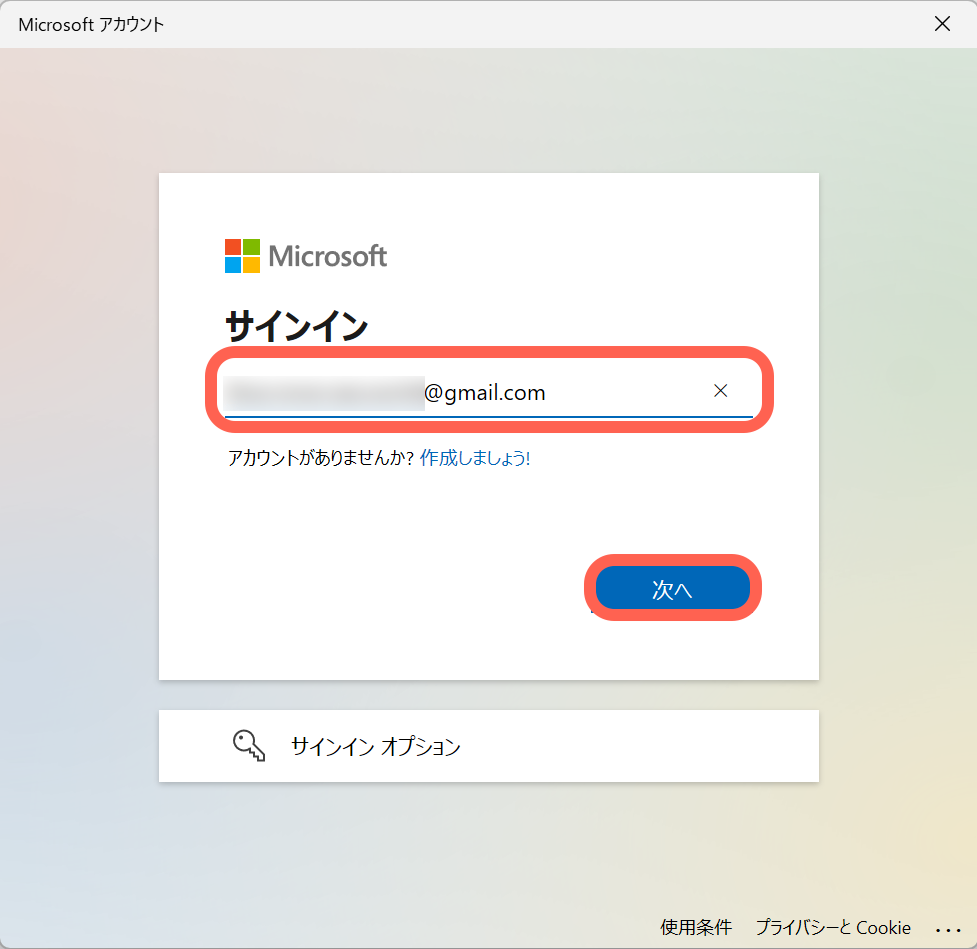Click the key icon beside サインイン オプション
This screenshot has width=977, height=949.
pos(249,746)
